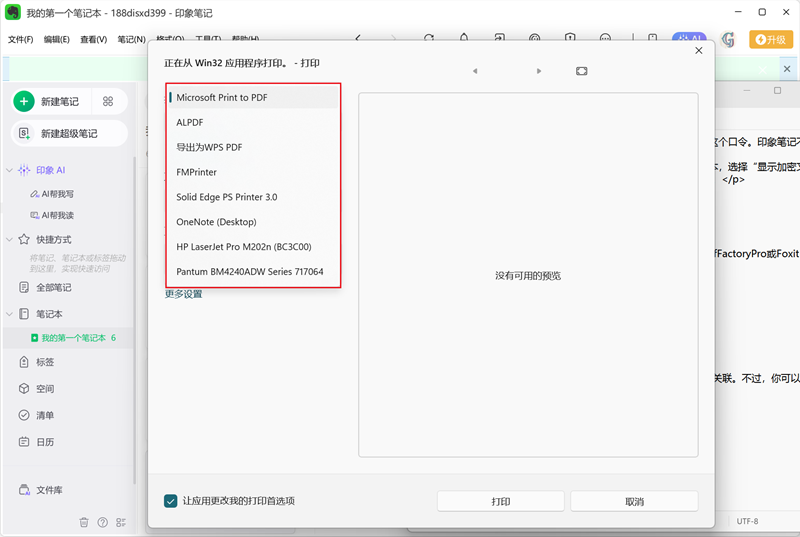Screen dimensions: 800x537
Task: Click sidebar customize list icon
Action: point(121,522)
